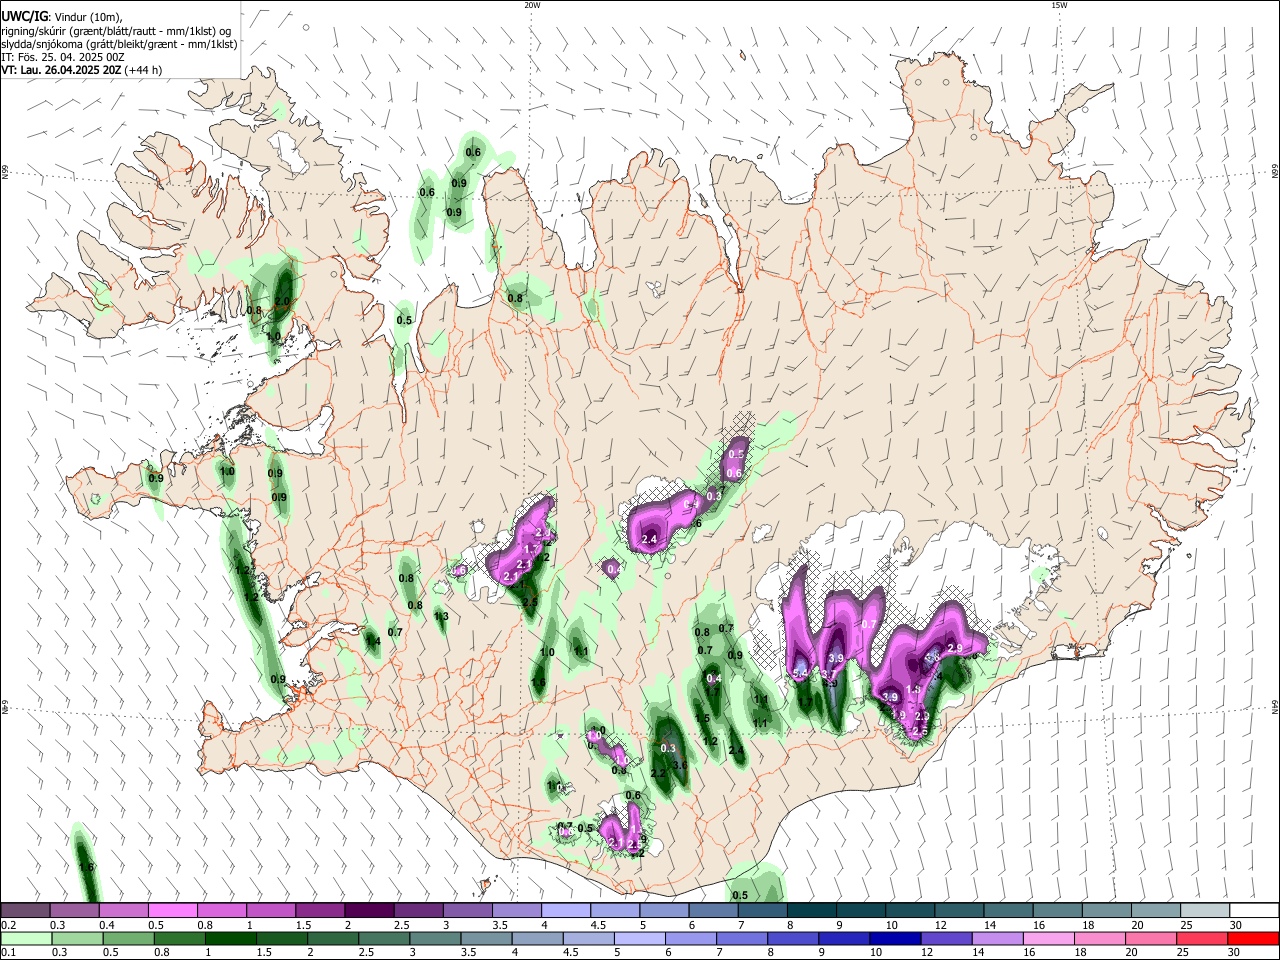Click the '15W' longitude label
This screenshot has width=1280, height=960.
(1059, 5)
